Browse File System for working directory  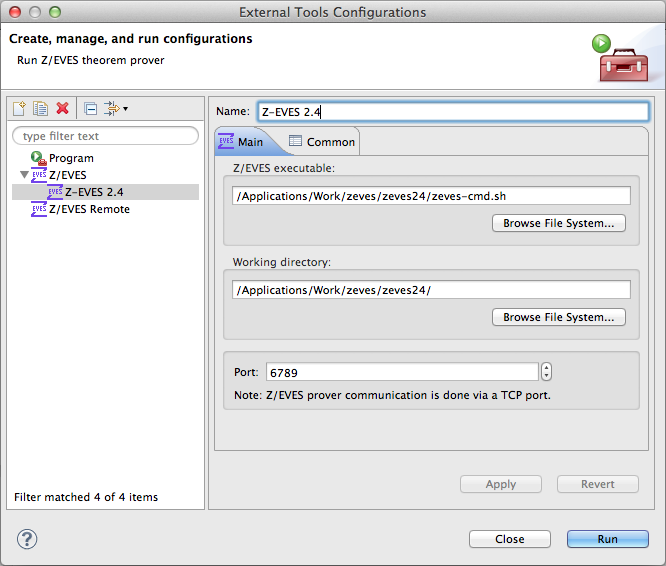click(x=558, y=317)
